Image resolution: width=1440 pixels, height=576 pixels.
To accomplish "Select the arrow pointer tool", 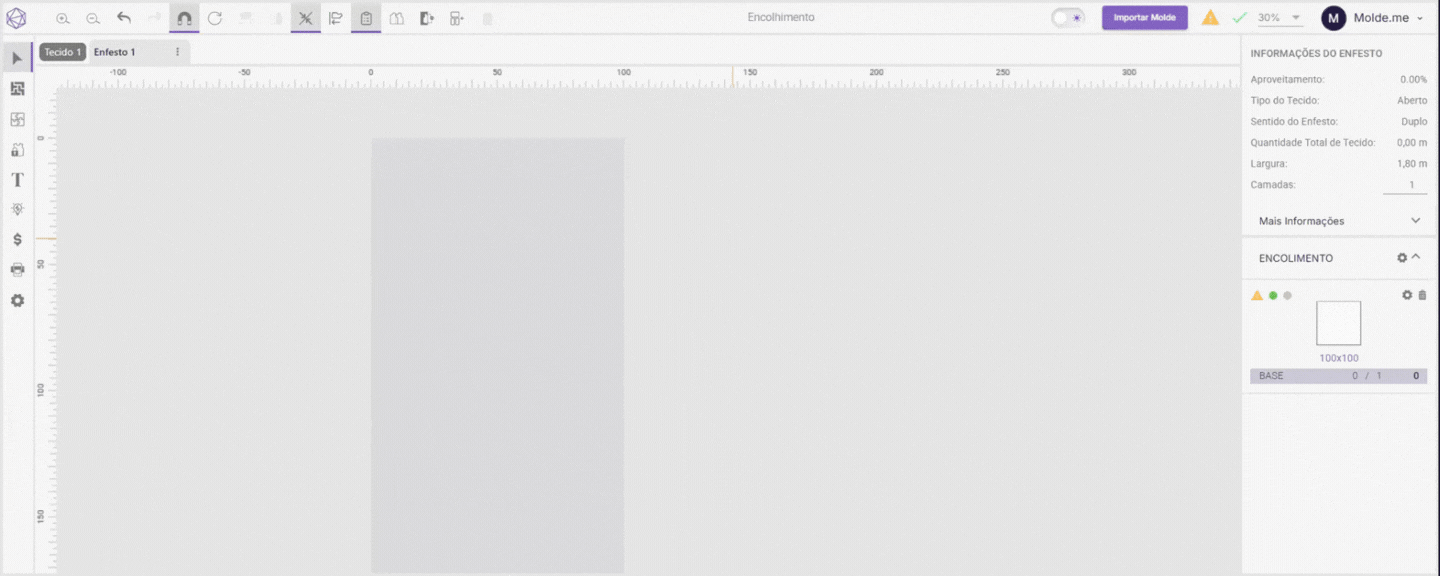I will pos(17,58).
